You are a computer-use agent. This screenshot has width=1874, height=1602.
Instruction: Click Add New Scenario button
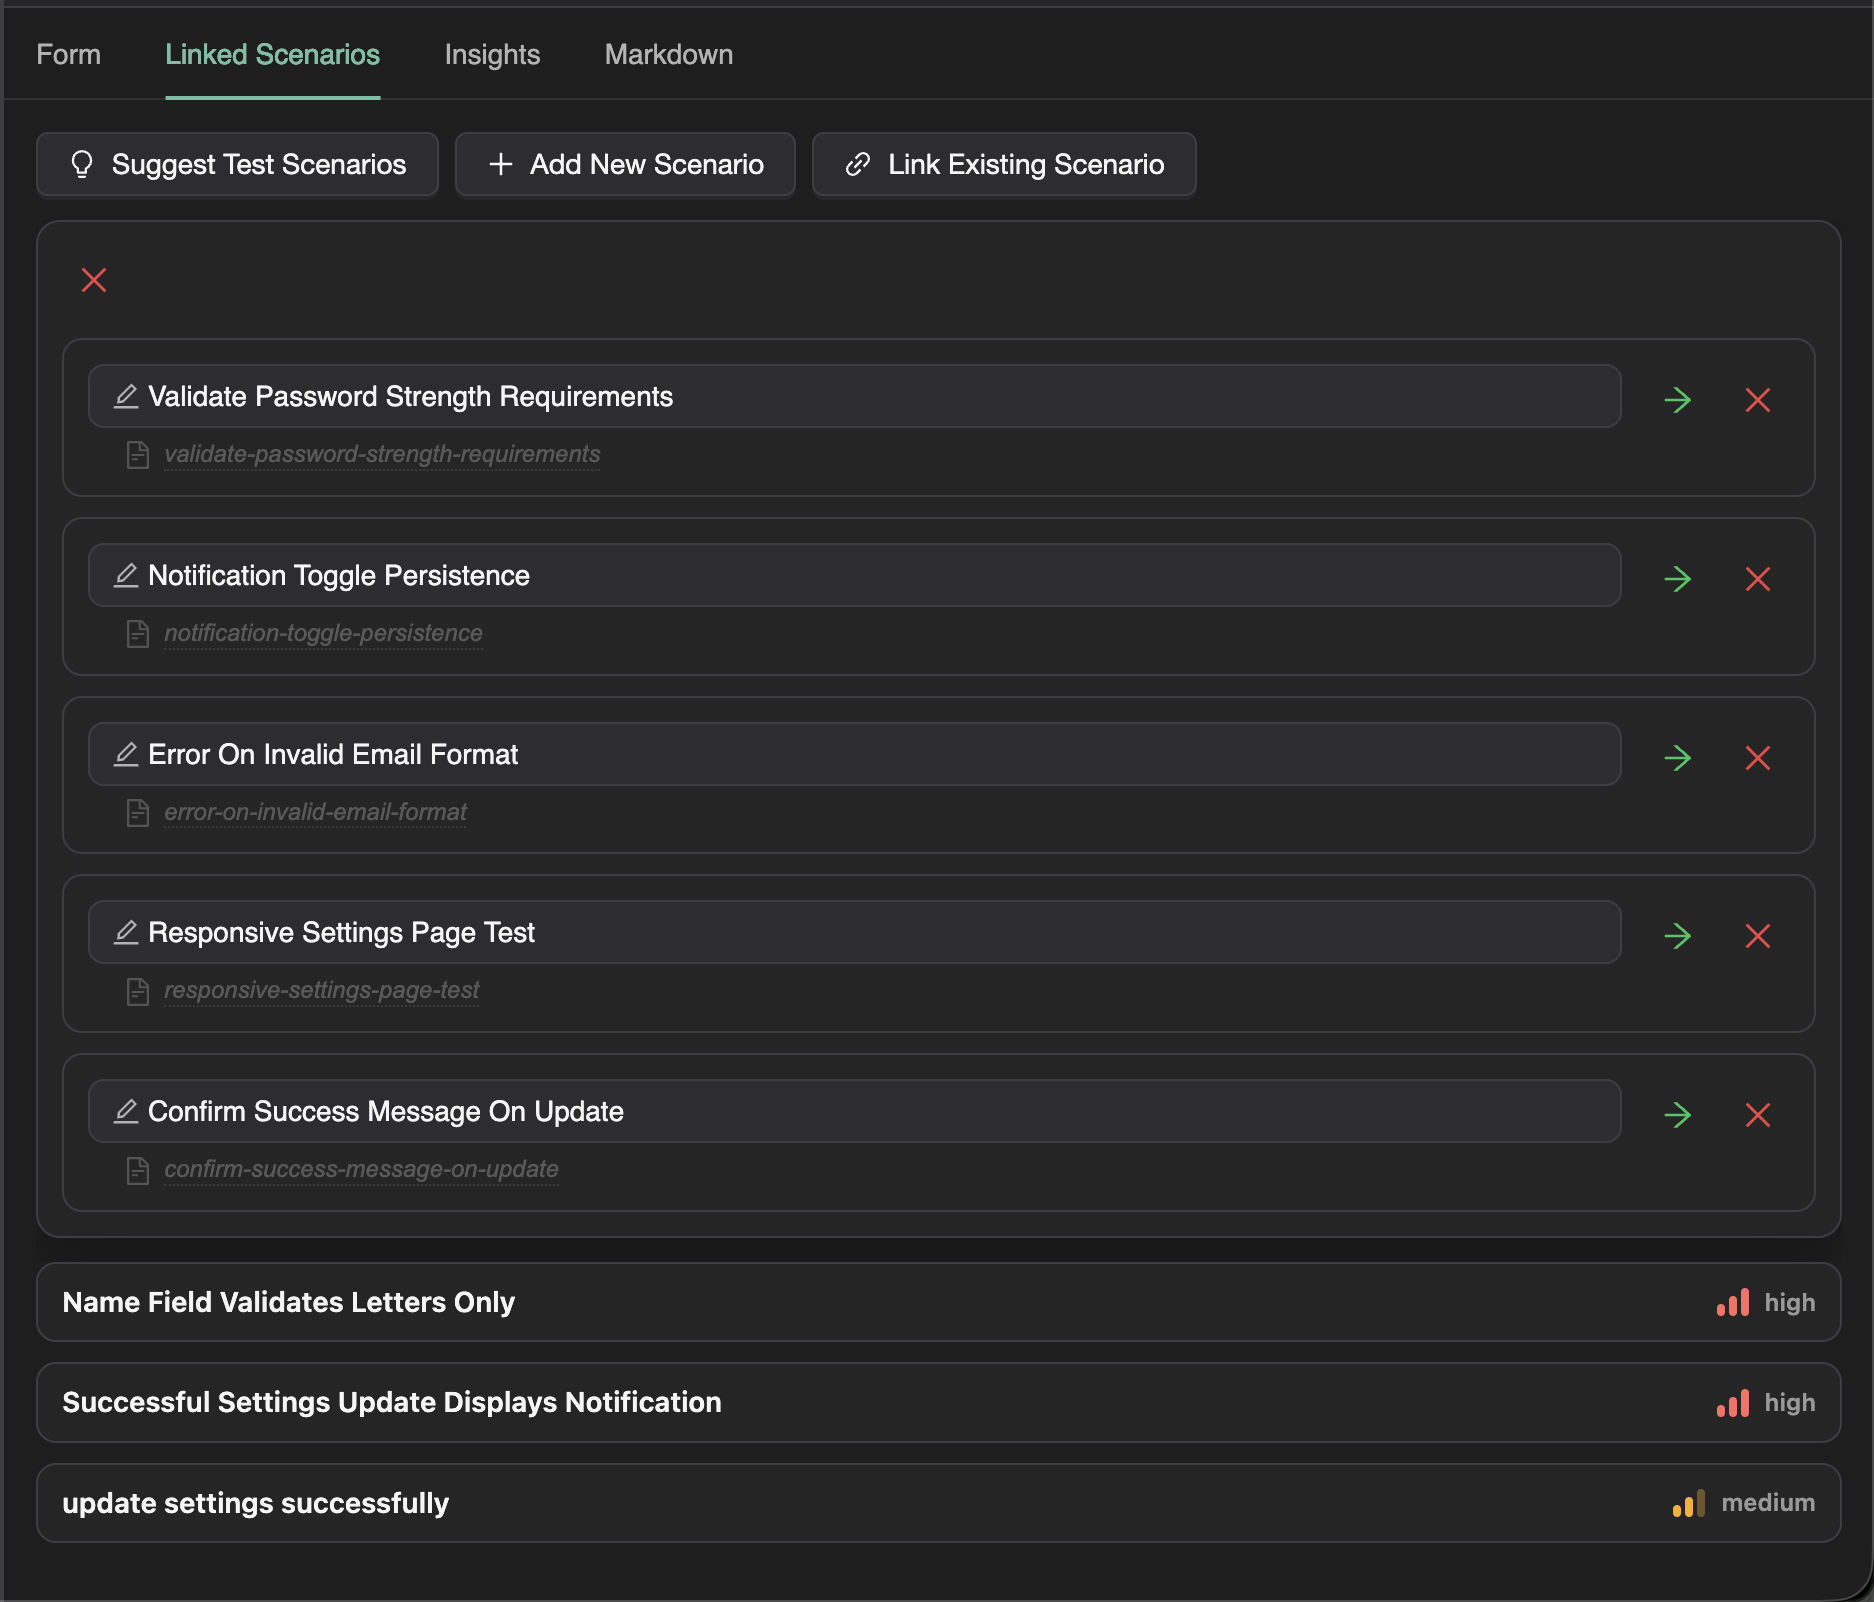[x=625, y=164]
